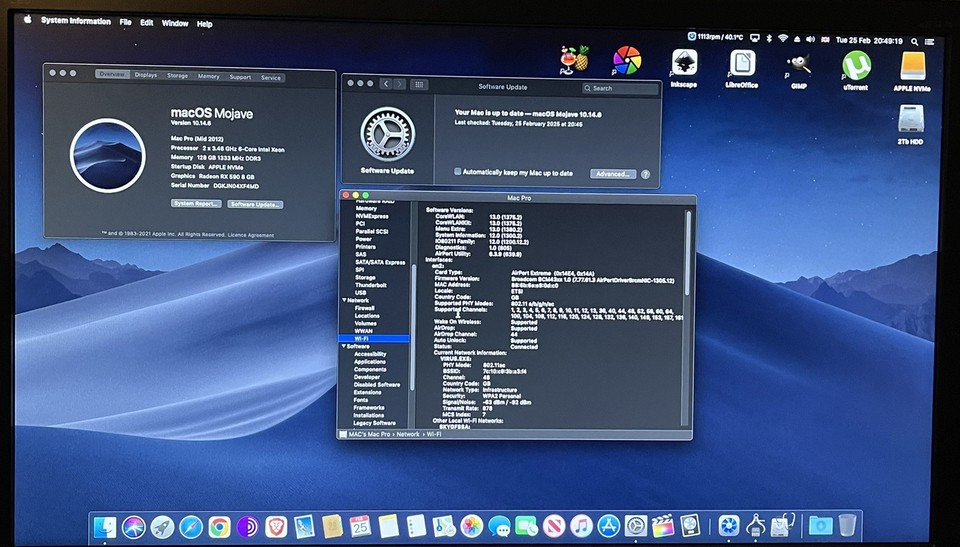This screenshot has height=547, width=960.
Task: Open System Information menu
Action: click(76, 21)
